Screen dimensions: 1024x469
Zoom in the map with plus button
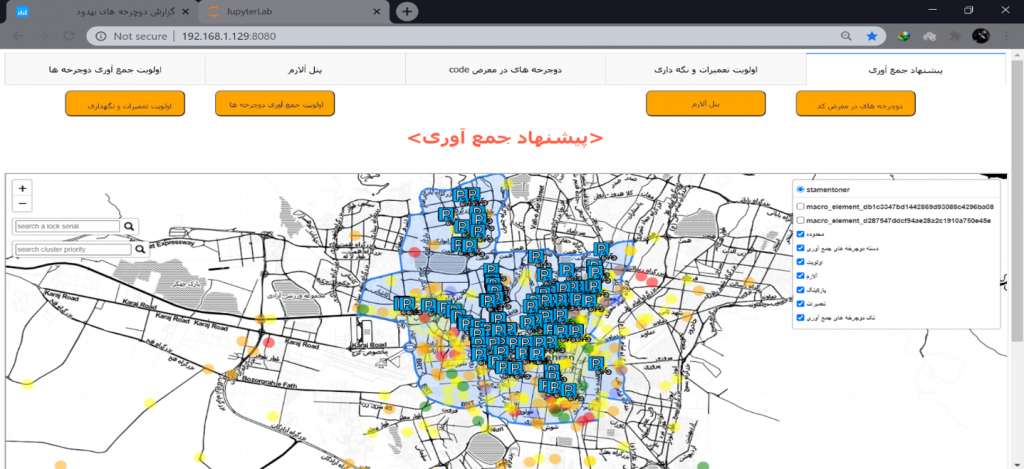(22, 188)
